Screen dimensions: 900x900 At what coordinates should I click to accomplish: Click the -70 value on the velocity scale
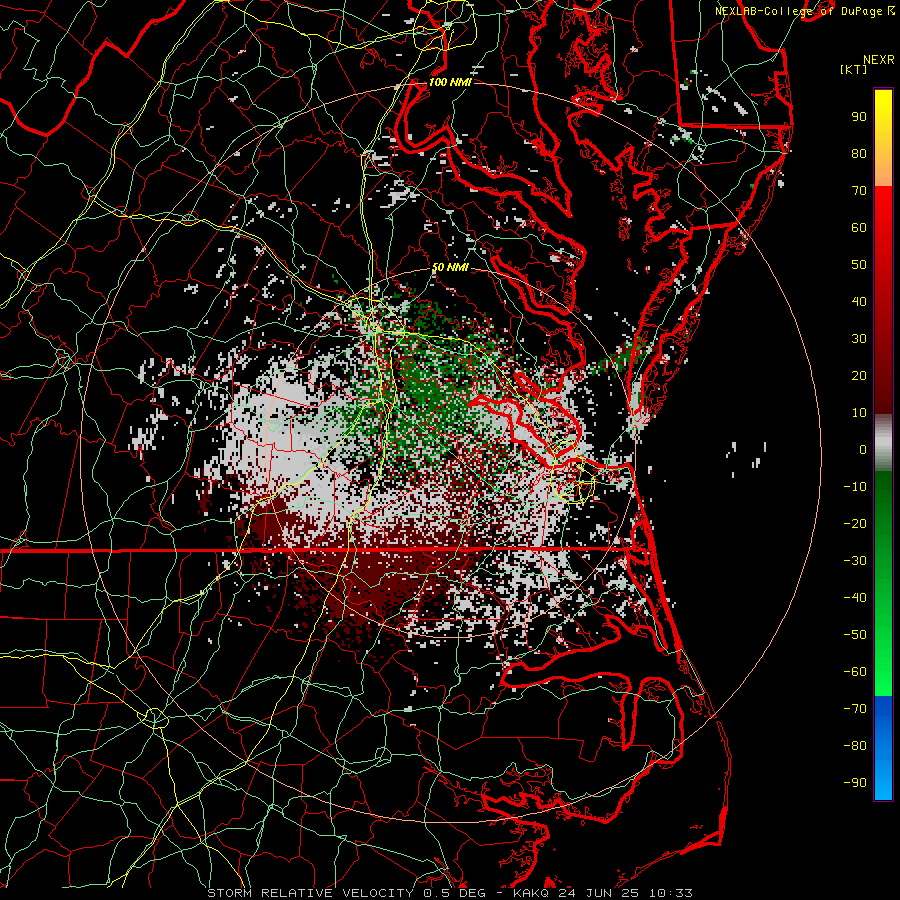tap(855, 709)
